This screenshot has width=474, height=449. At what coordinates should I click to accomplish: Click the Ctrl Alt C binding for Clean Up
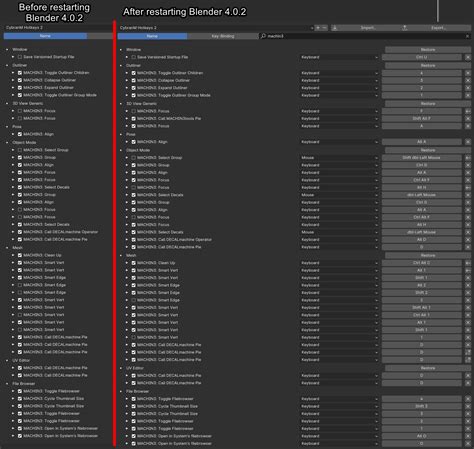tap(422, 263)
